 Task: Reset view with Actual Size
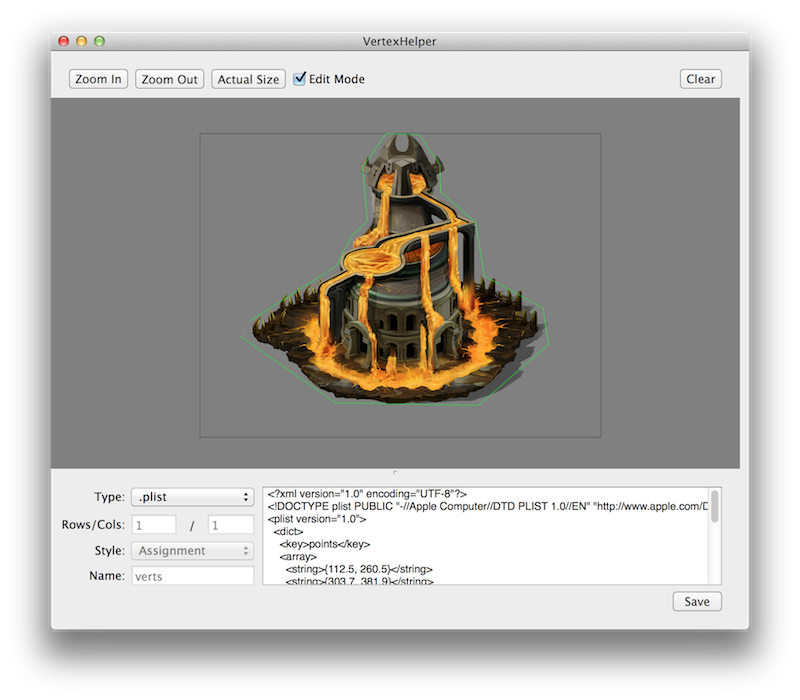(248, 79)
